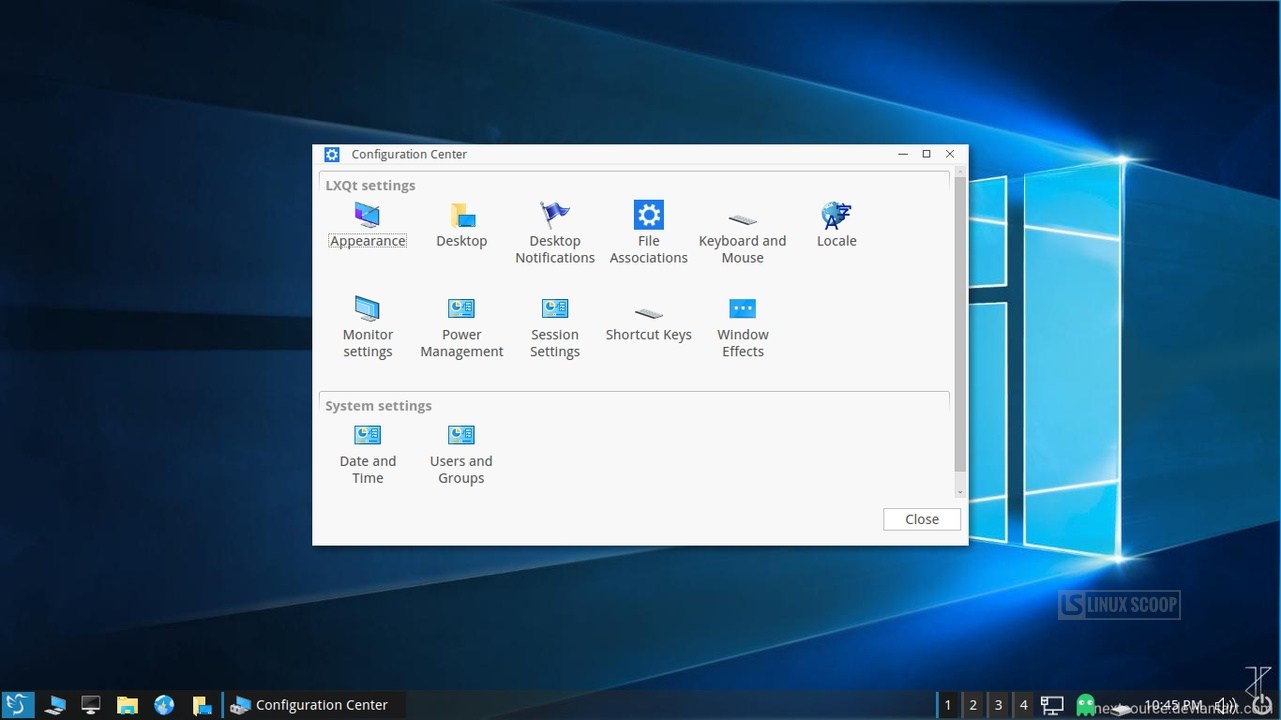The height and width of the screenshot is (720, 1281).
Task: Open the Appearance settings icon
Action: pos(367,225)
